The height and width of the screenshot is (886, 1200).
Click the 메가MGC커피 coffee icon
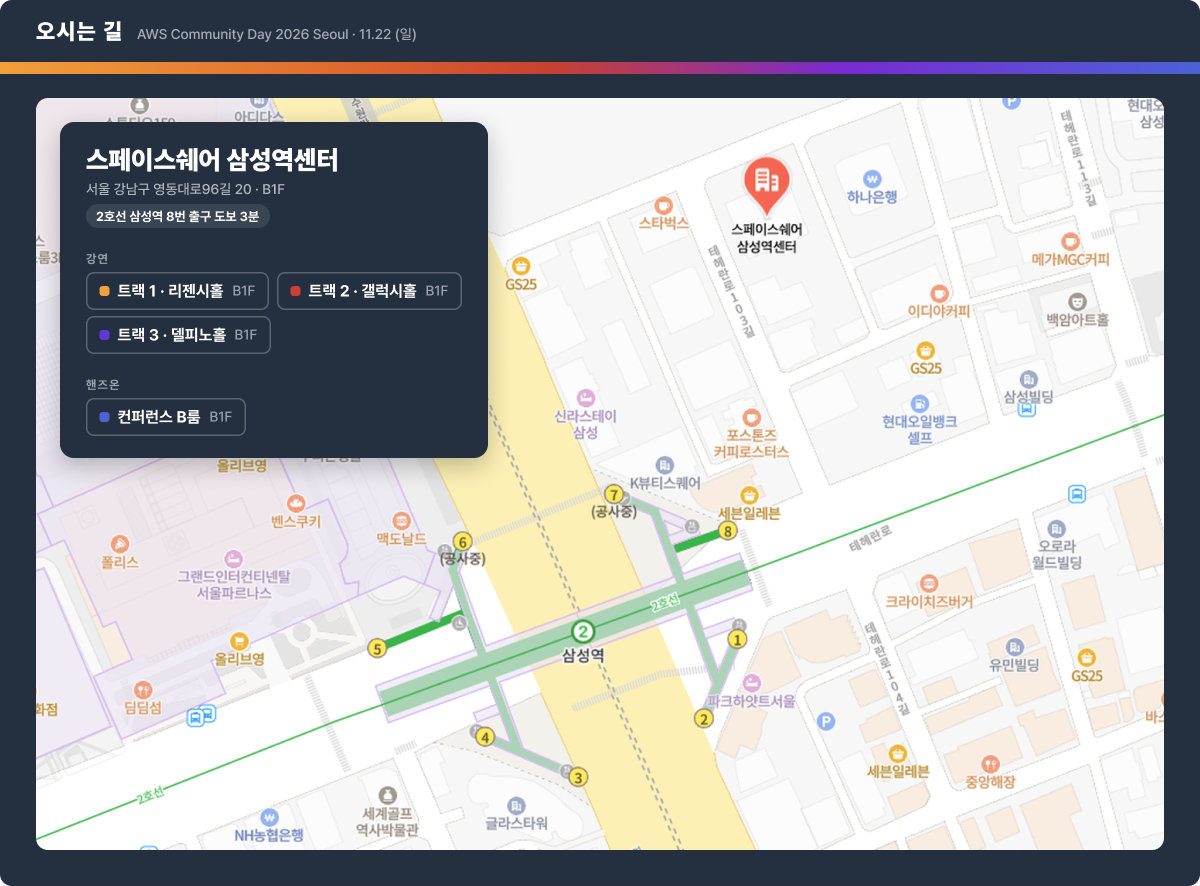1070,241
